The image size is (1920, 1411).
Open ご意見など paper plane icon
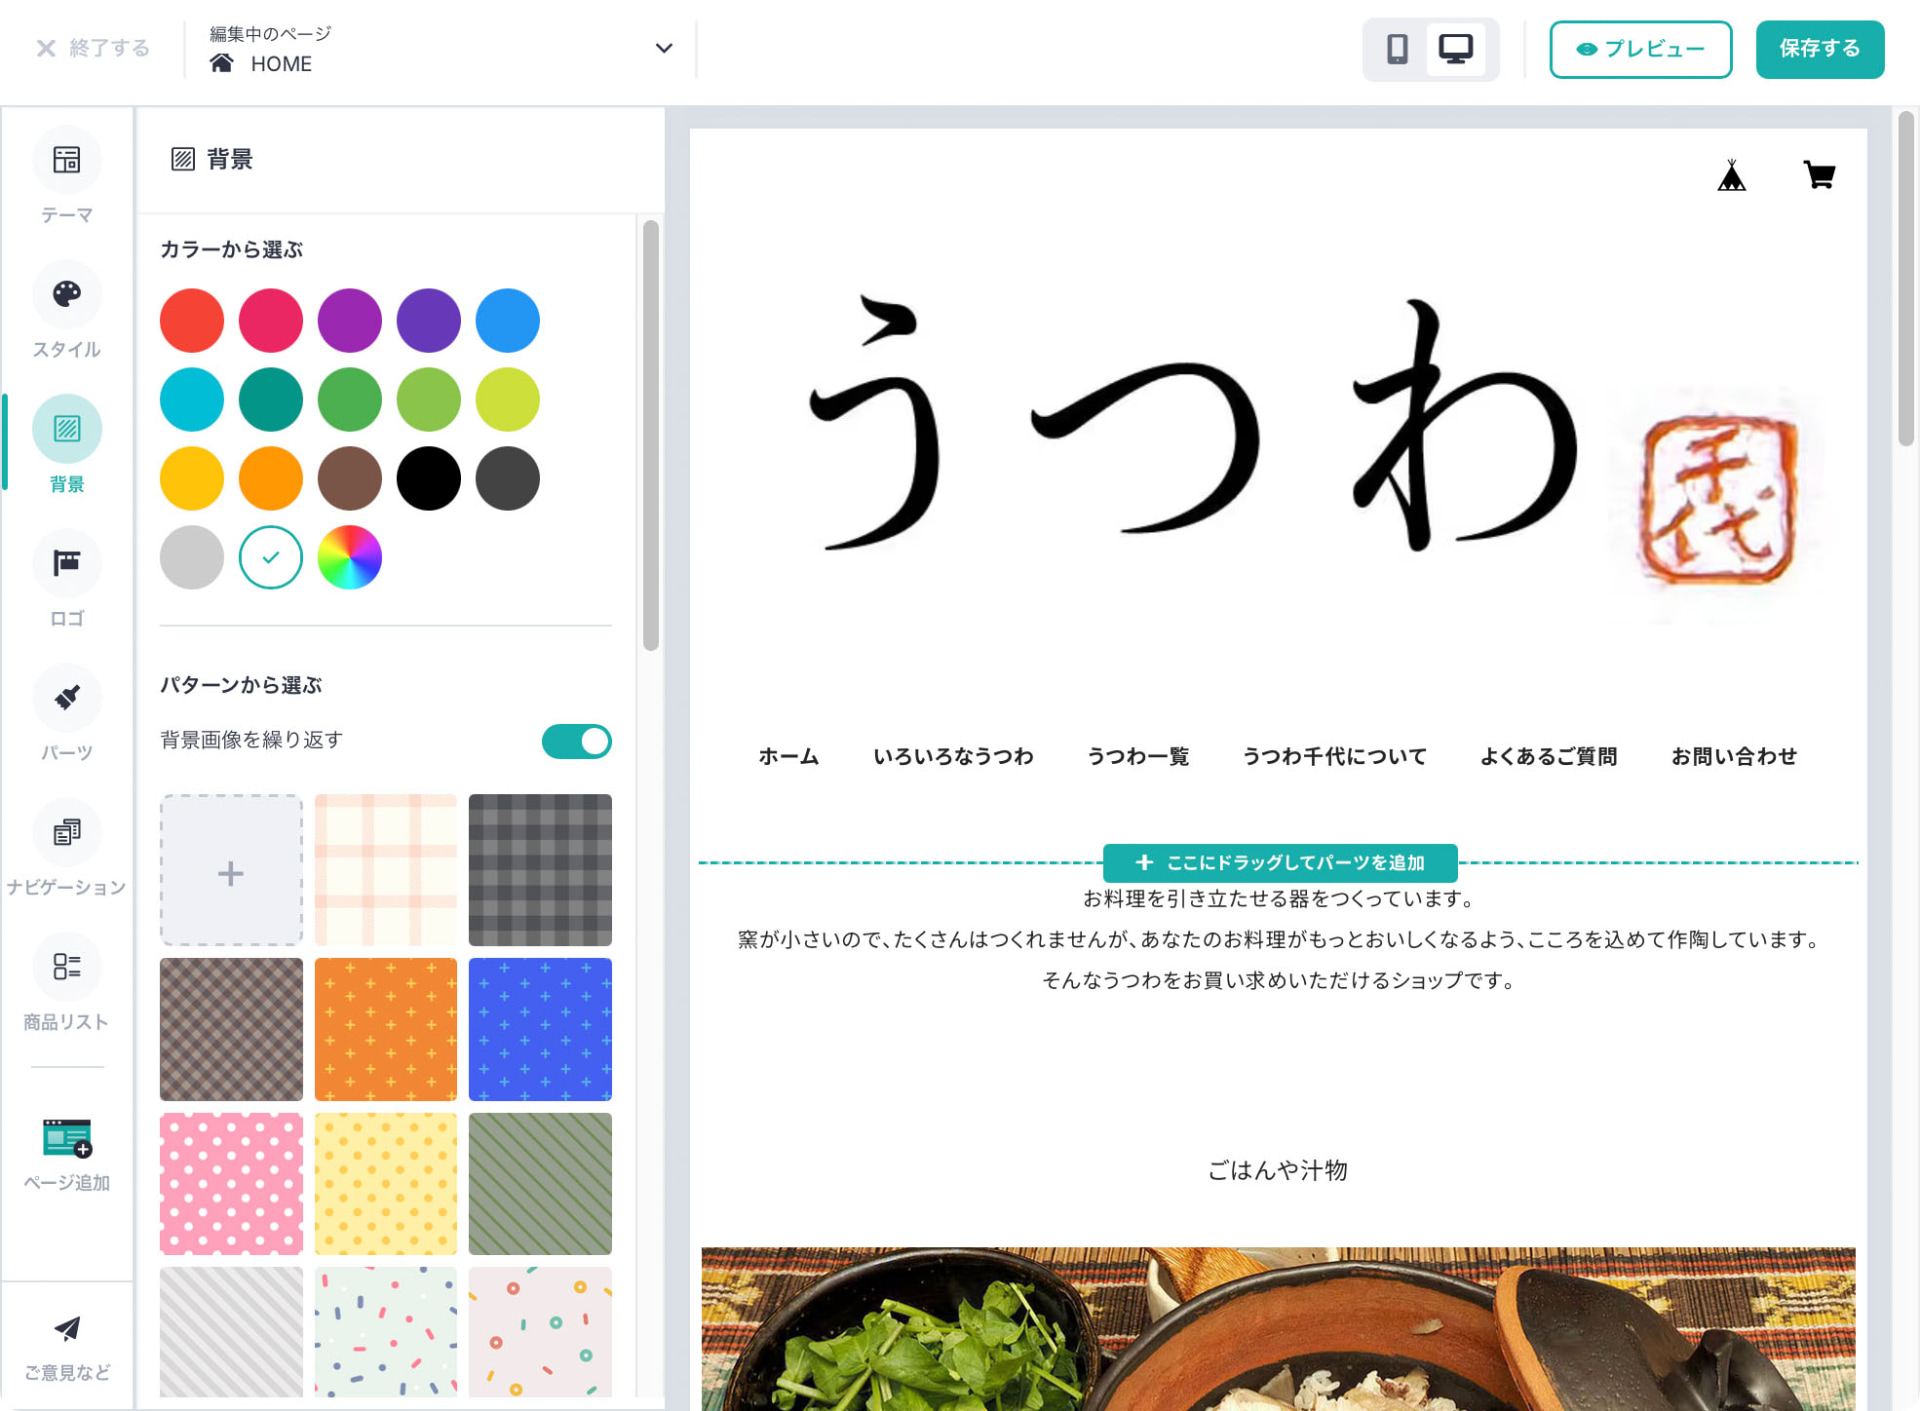67,1328
